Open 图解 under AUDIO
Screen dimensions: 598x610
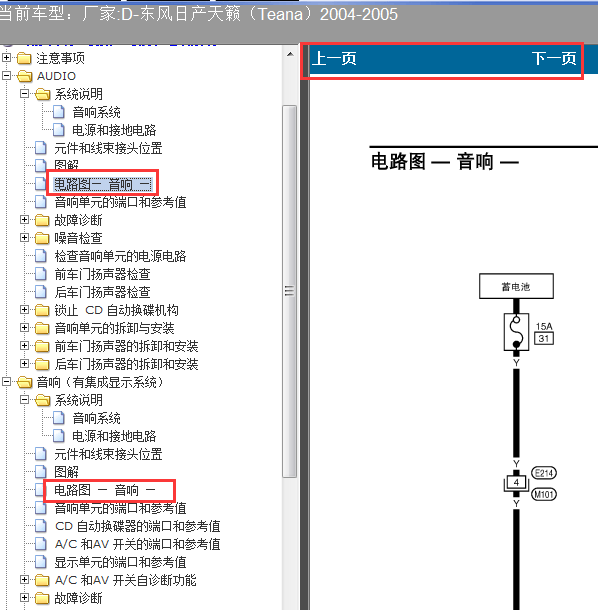(67, 165)
